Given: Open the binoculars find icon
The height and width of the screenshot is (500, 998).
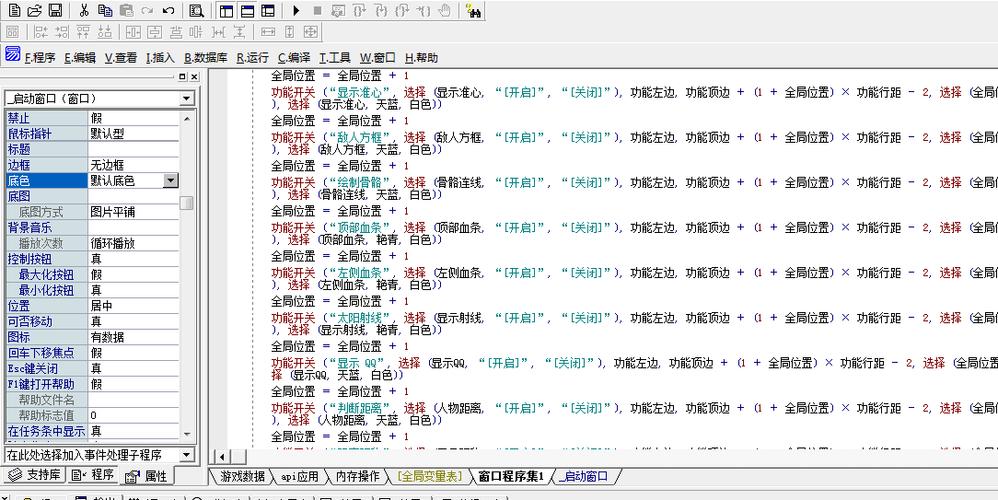Looking at the screenshot, I should [473, 11].
